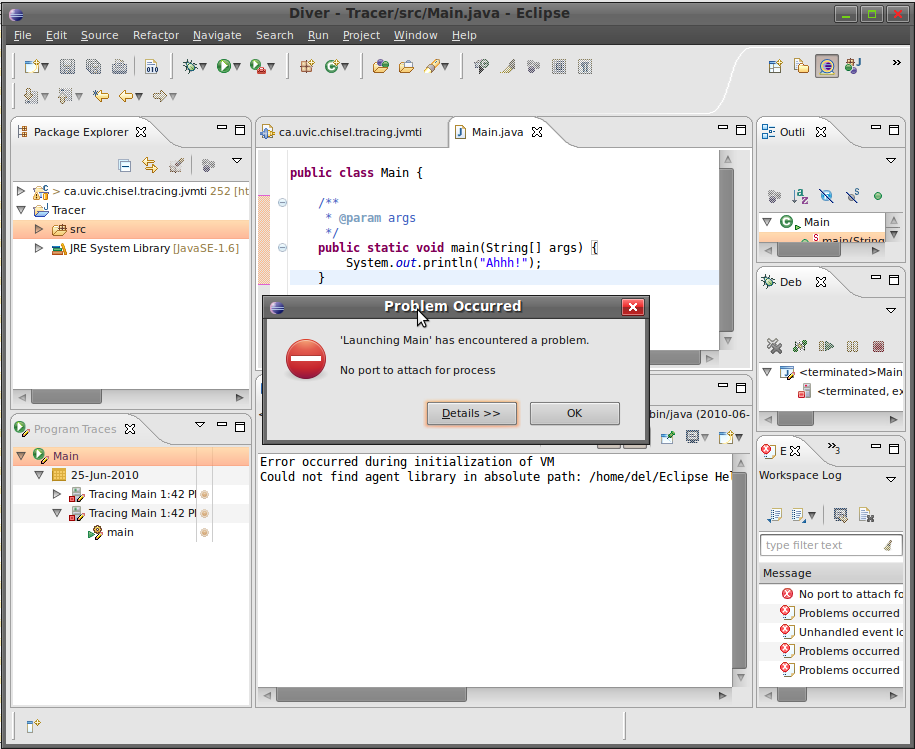The image size is (915, 749).
Task: Expand the first Tracing Main 1:42 entry
Action: (57, 494)
